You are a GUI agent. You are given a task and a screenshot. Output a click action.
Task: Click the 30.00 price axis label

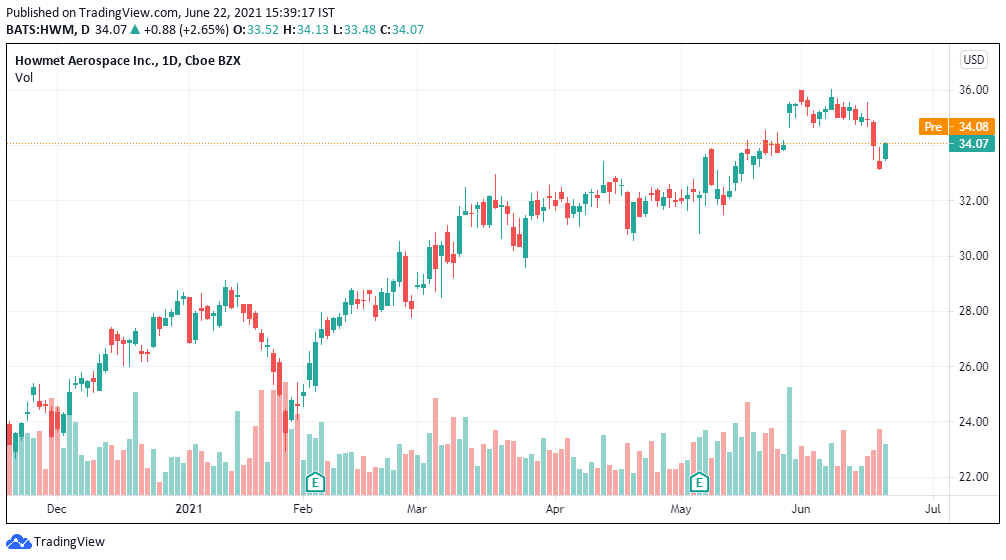click(973, 256)
